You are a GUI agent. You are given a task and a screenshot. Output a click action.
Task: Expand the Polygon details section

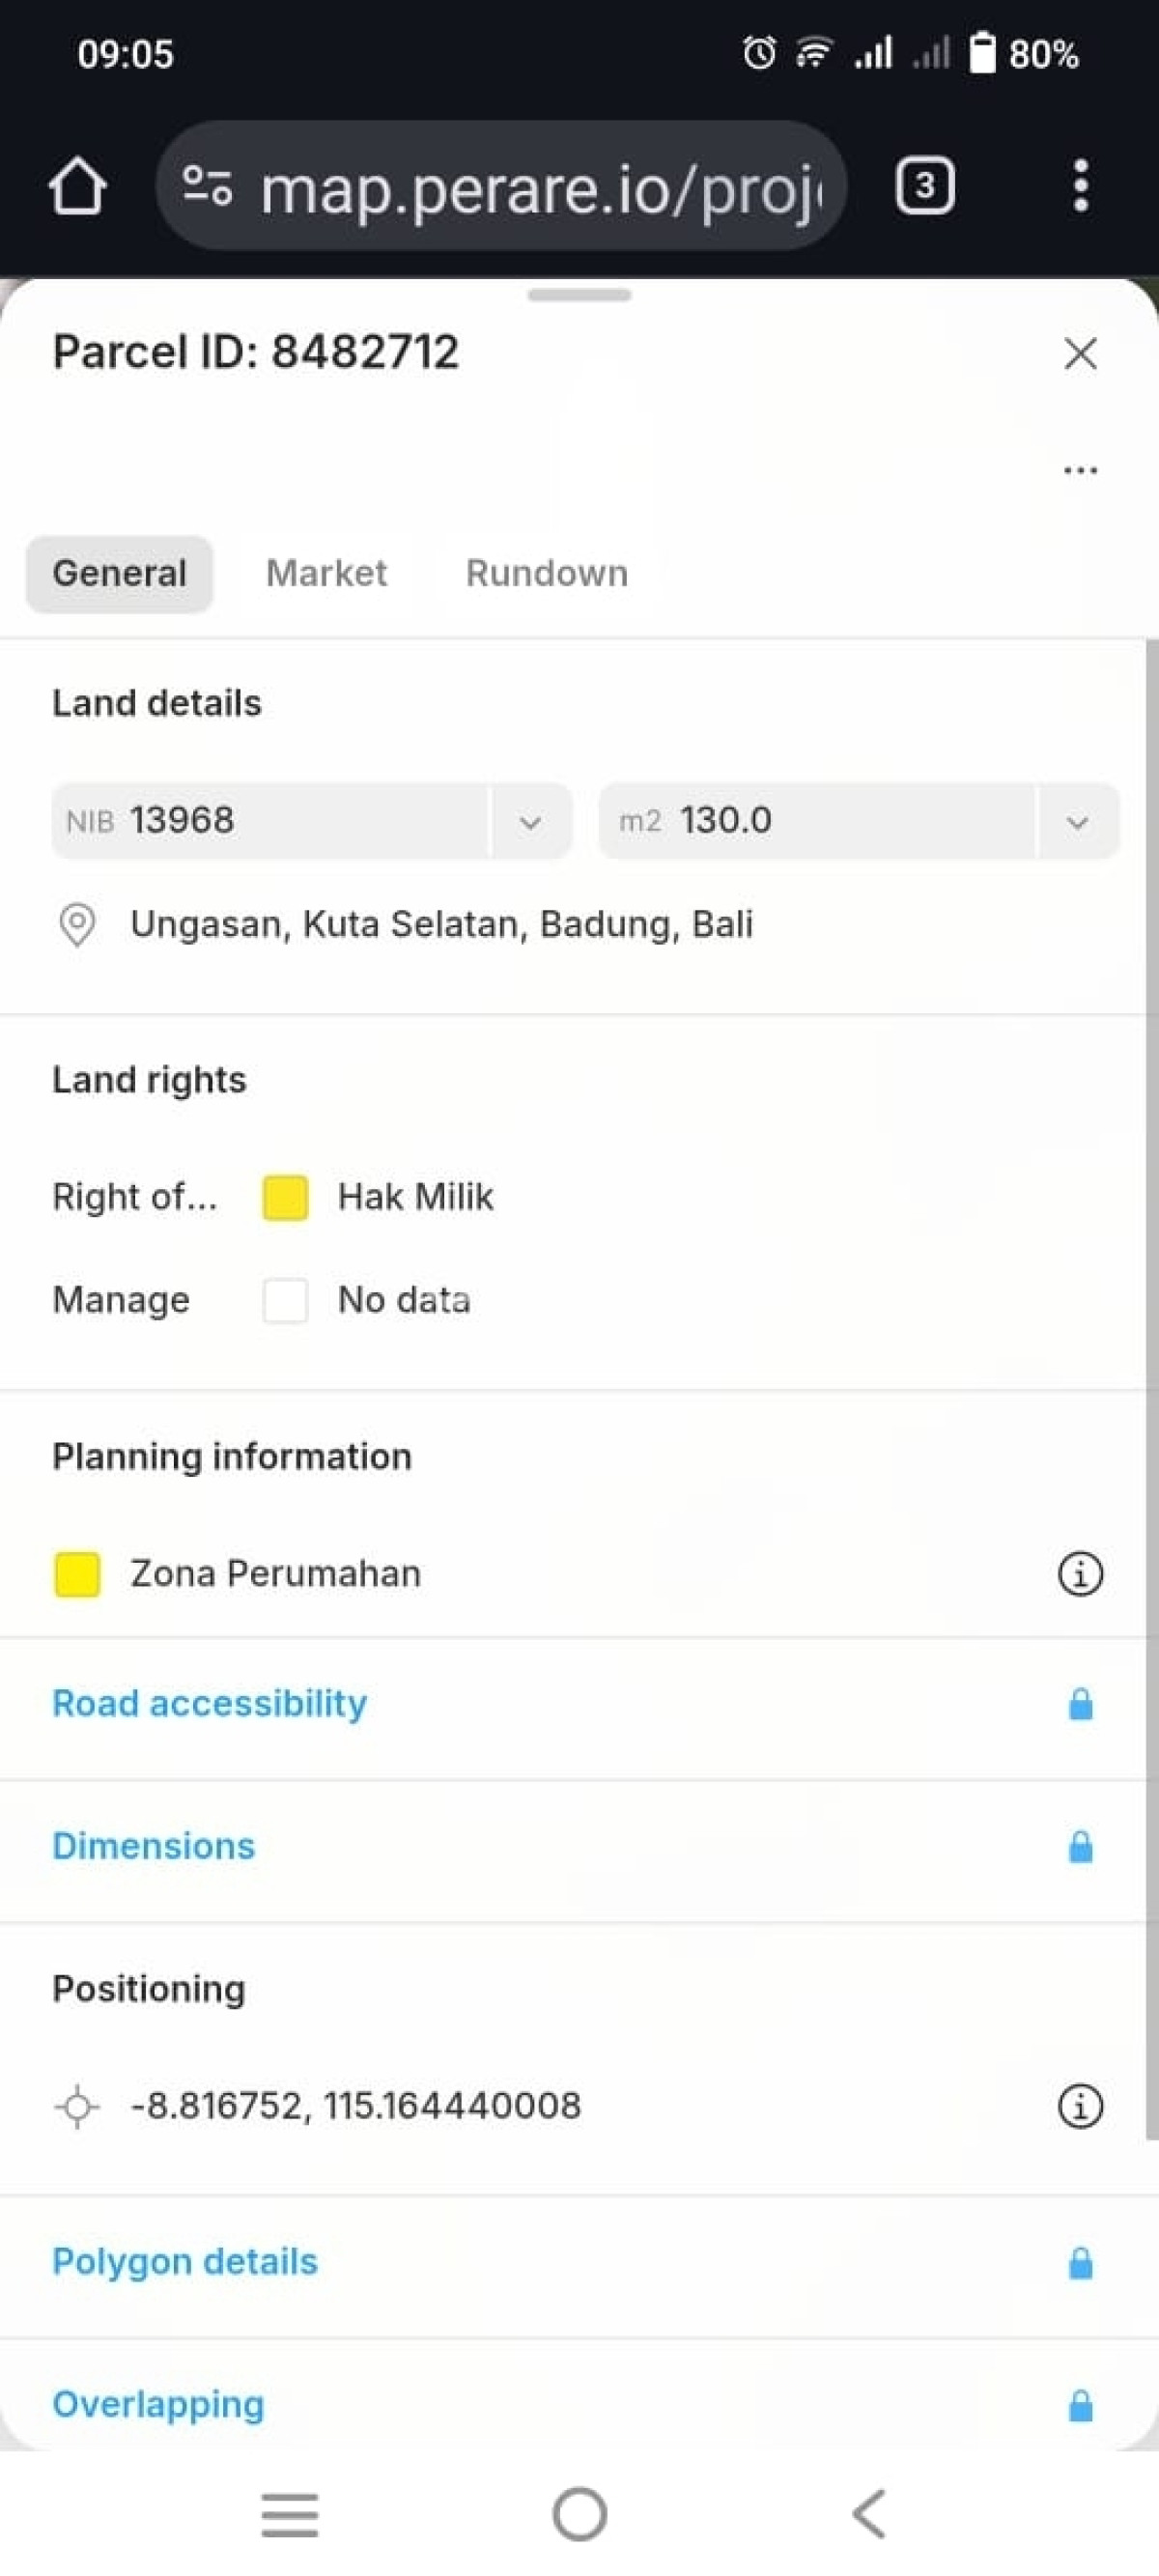click(185, 2262)
